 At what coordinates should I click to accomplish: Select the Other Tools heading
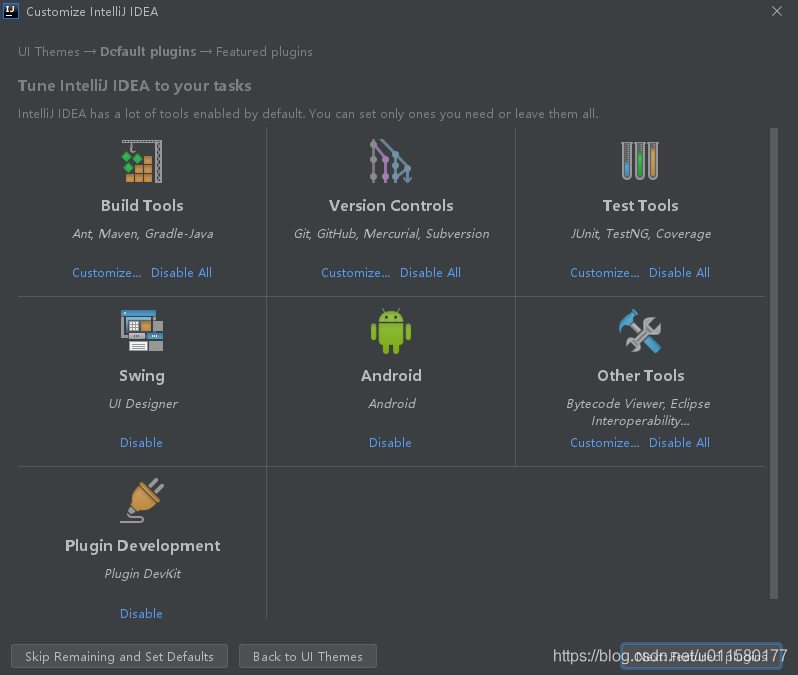pyautogui.click(x=640, y=376)
